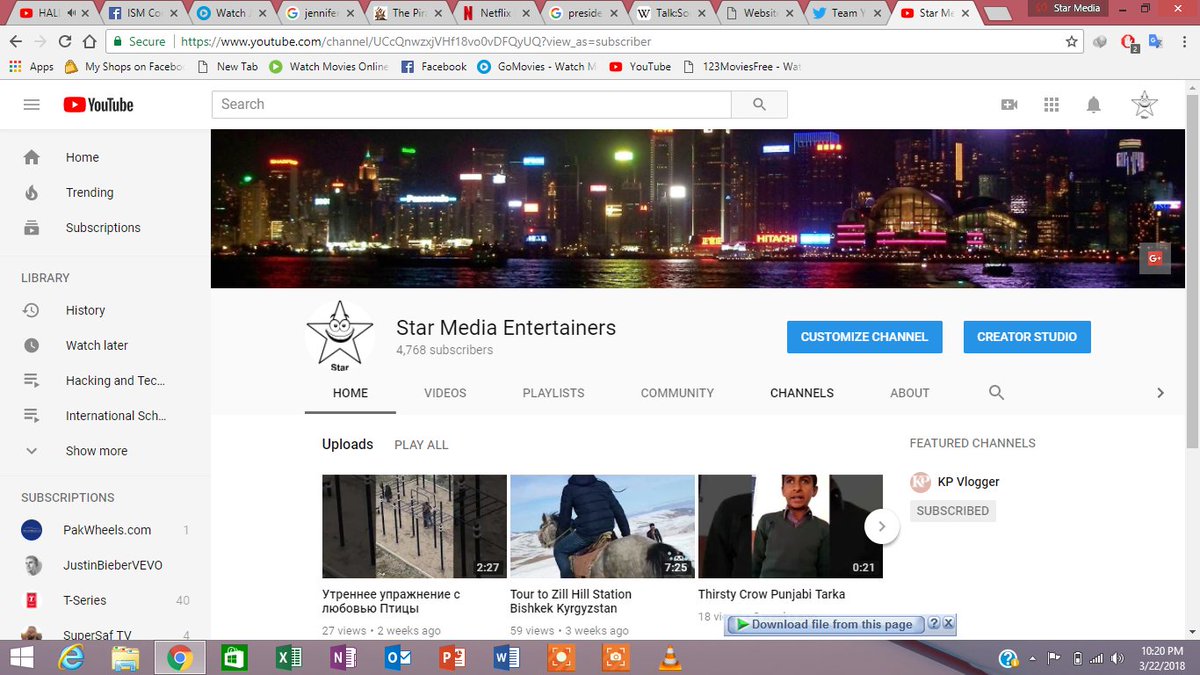Image resolution: width=1200 pixels, height=675 pixels.
Task: Open Thirsty Crow Punjabi Tarka thumbnail
Action: [790, 526]
